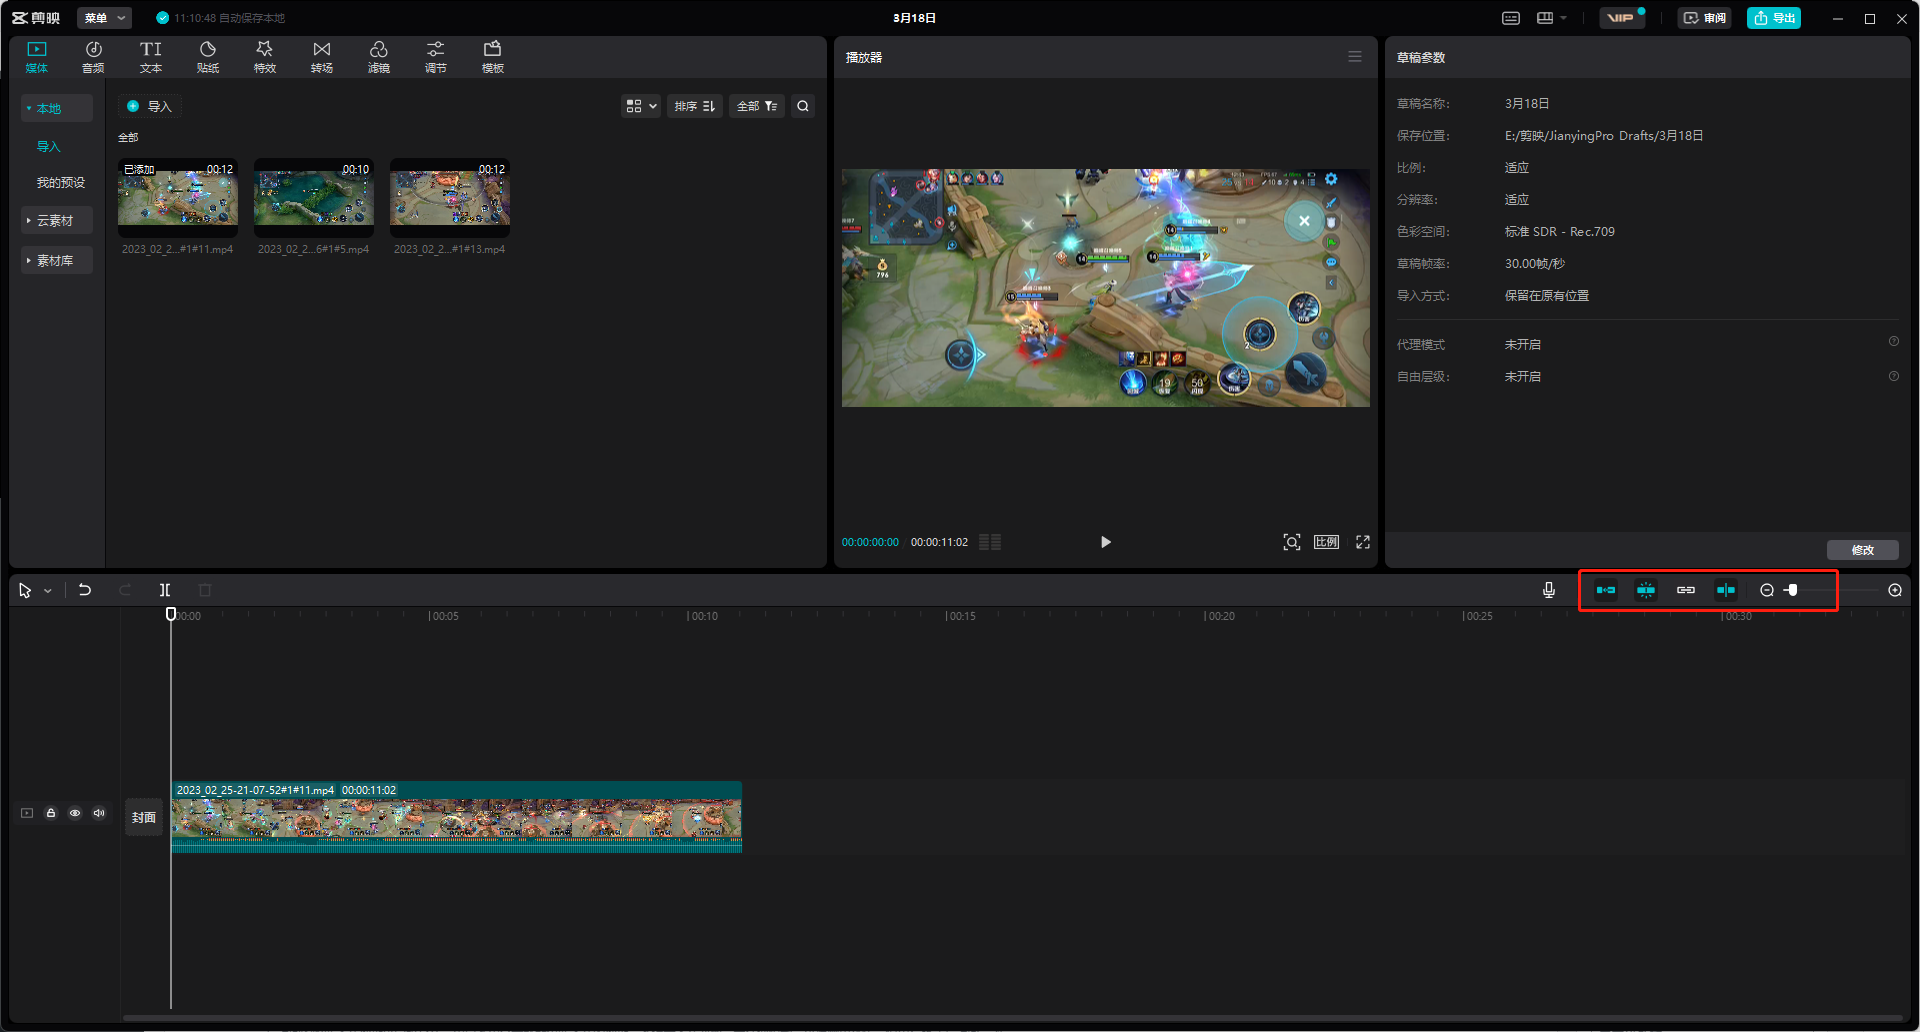Click the 比例 aspect ratio button
1920x1032 pixels.
(x=1327, y=542)
